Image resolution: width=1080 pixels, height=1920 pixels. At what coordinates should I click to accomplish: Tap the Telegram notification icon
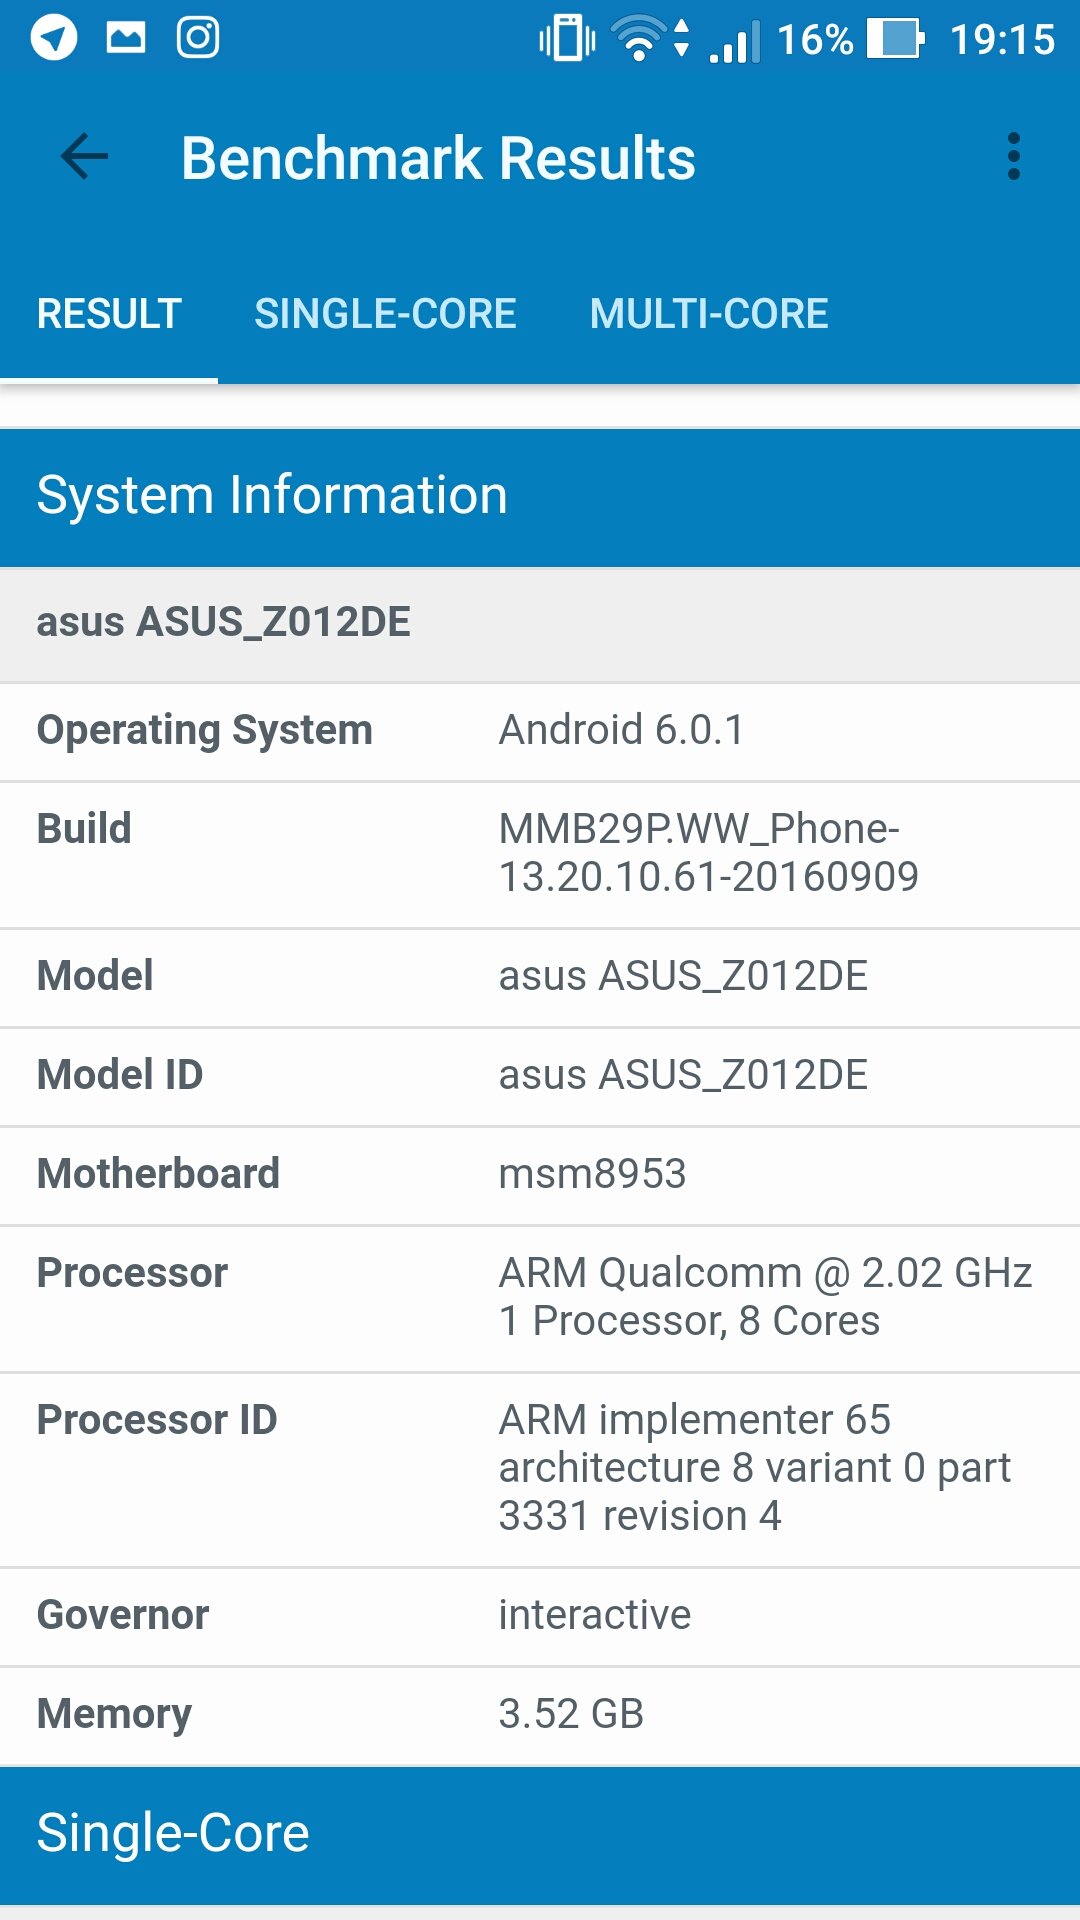54,38
